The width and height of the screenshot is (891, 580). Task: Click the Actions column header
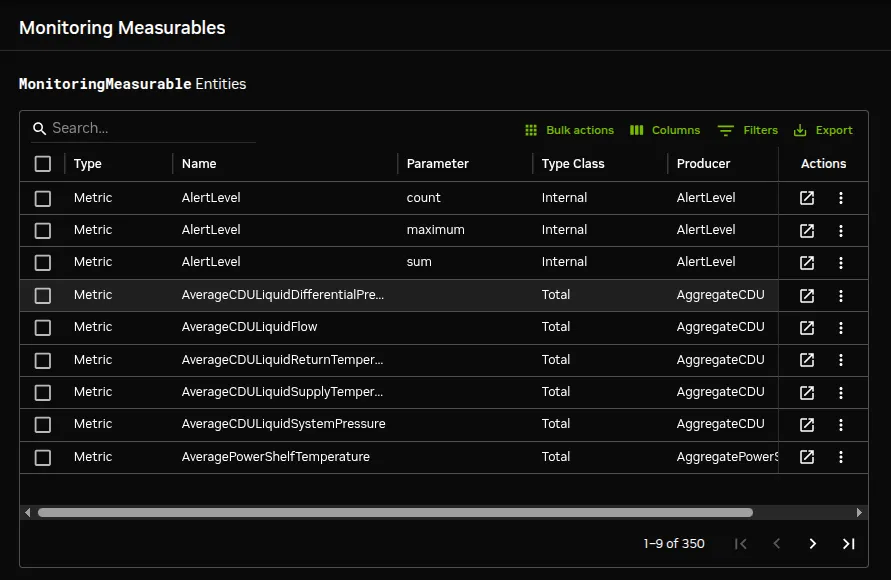click(823, 164)
